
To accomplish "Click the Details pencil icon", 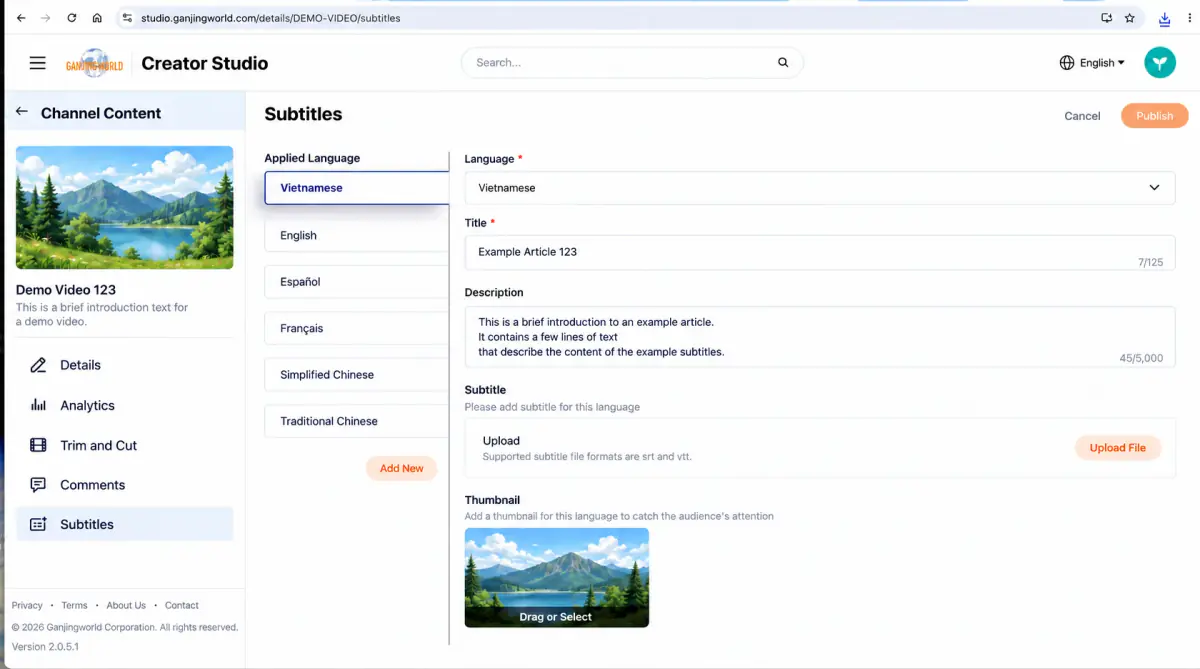I will pyautogui.click(x=38, y=365).
